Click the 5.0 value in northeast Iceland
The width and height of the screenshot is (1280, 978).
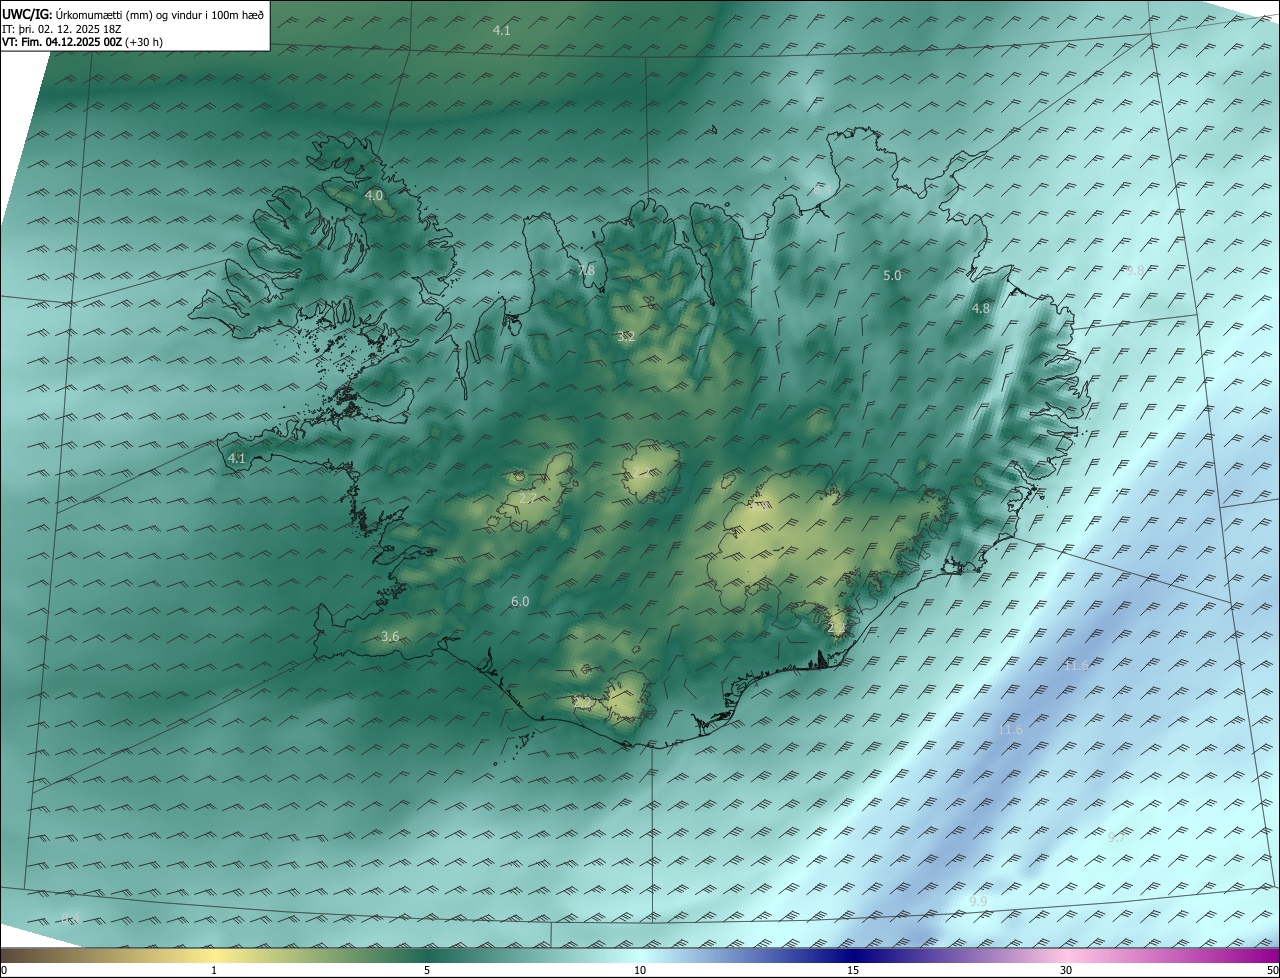892,275
